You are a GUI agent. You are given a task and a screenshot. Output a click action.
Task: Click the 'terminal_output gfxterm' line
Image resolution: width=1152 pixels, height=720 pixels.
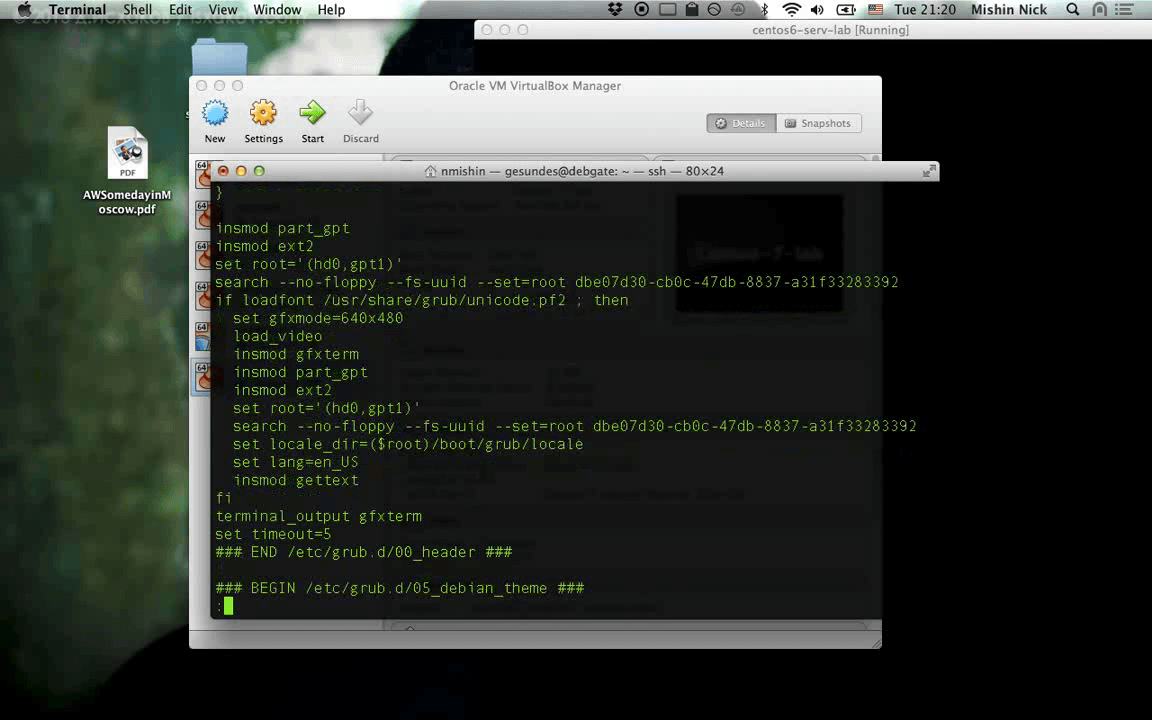click(x=319, y=516)
